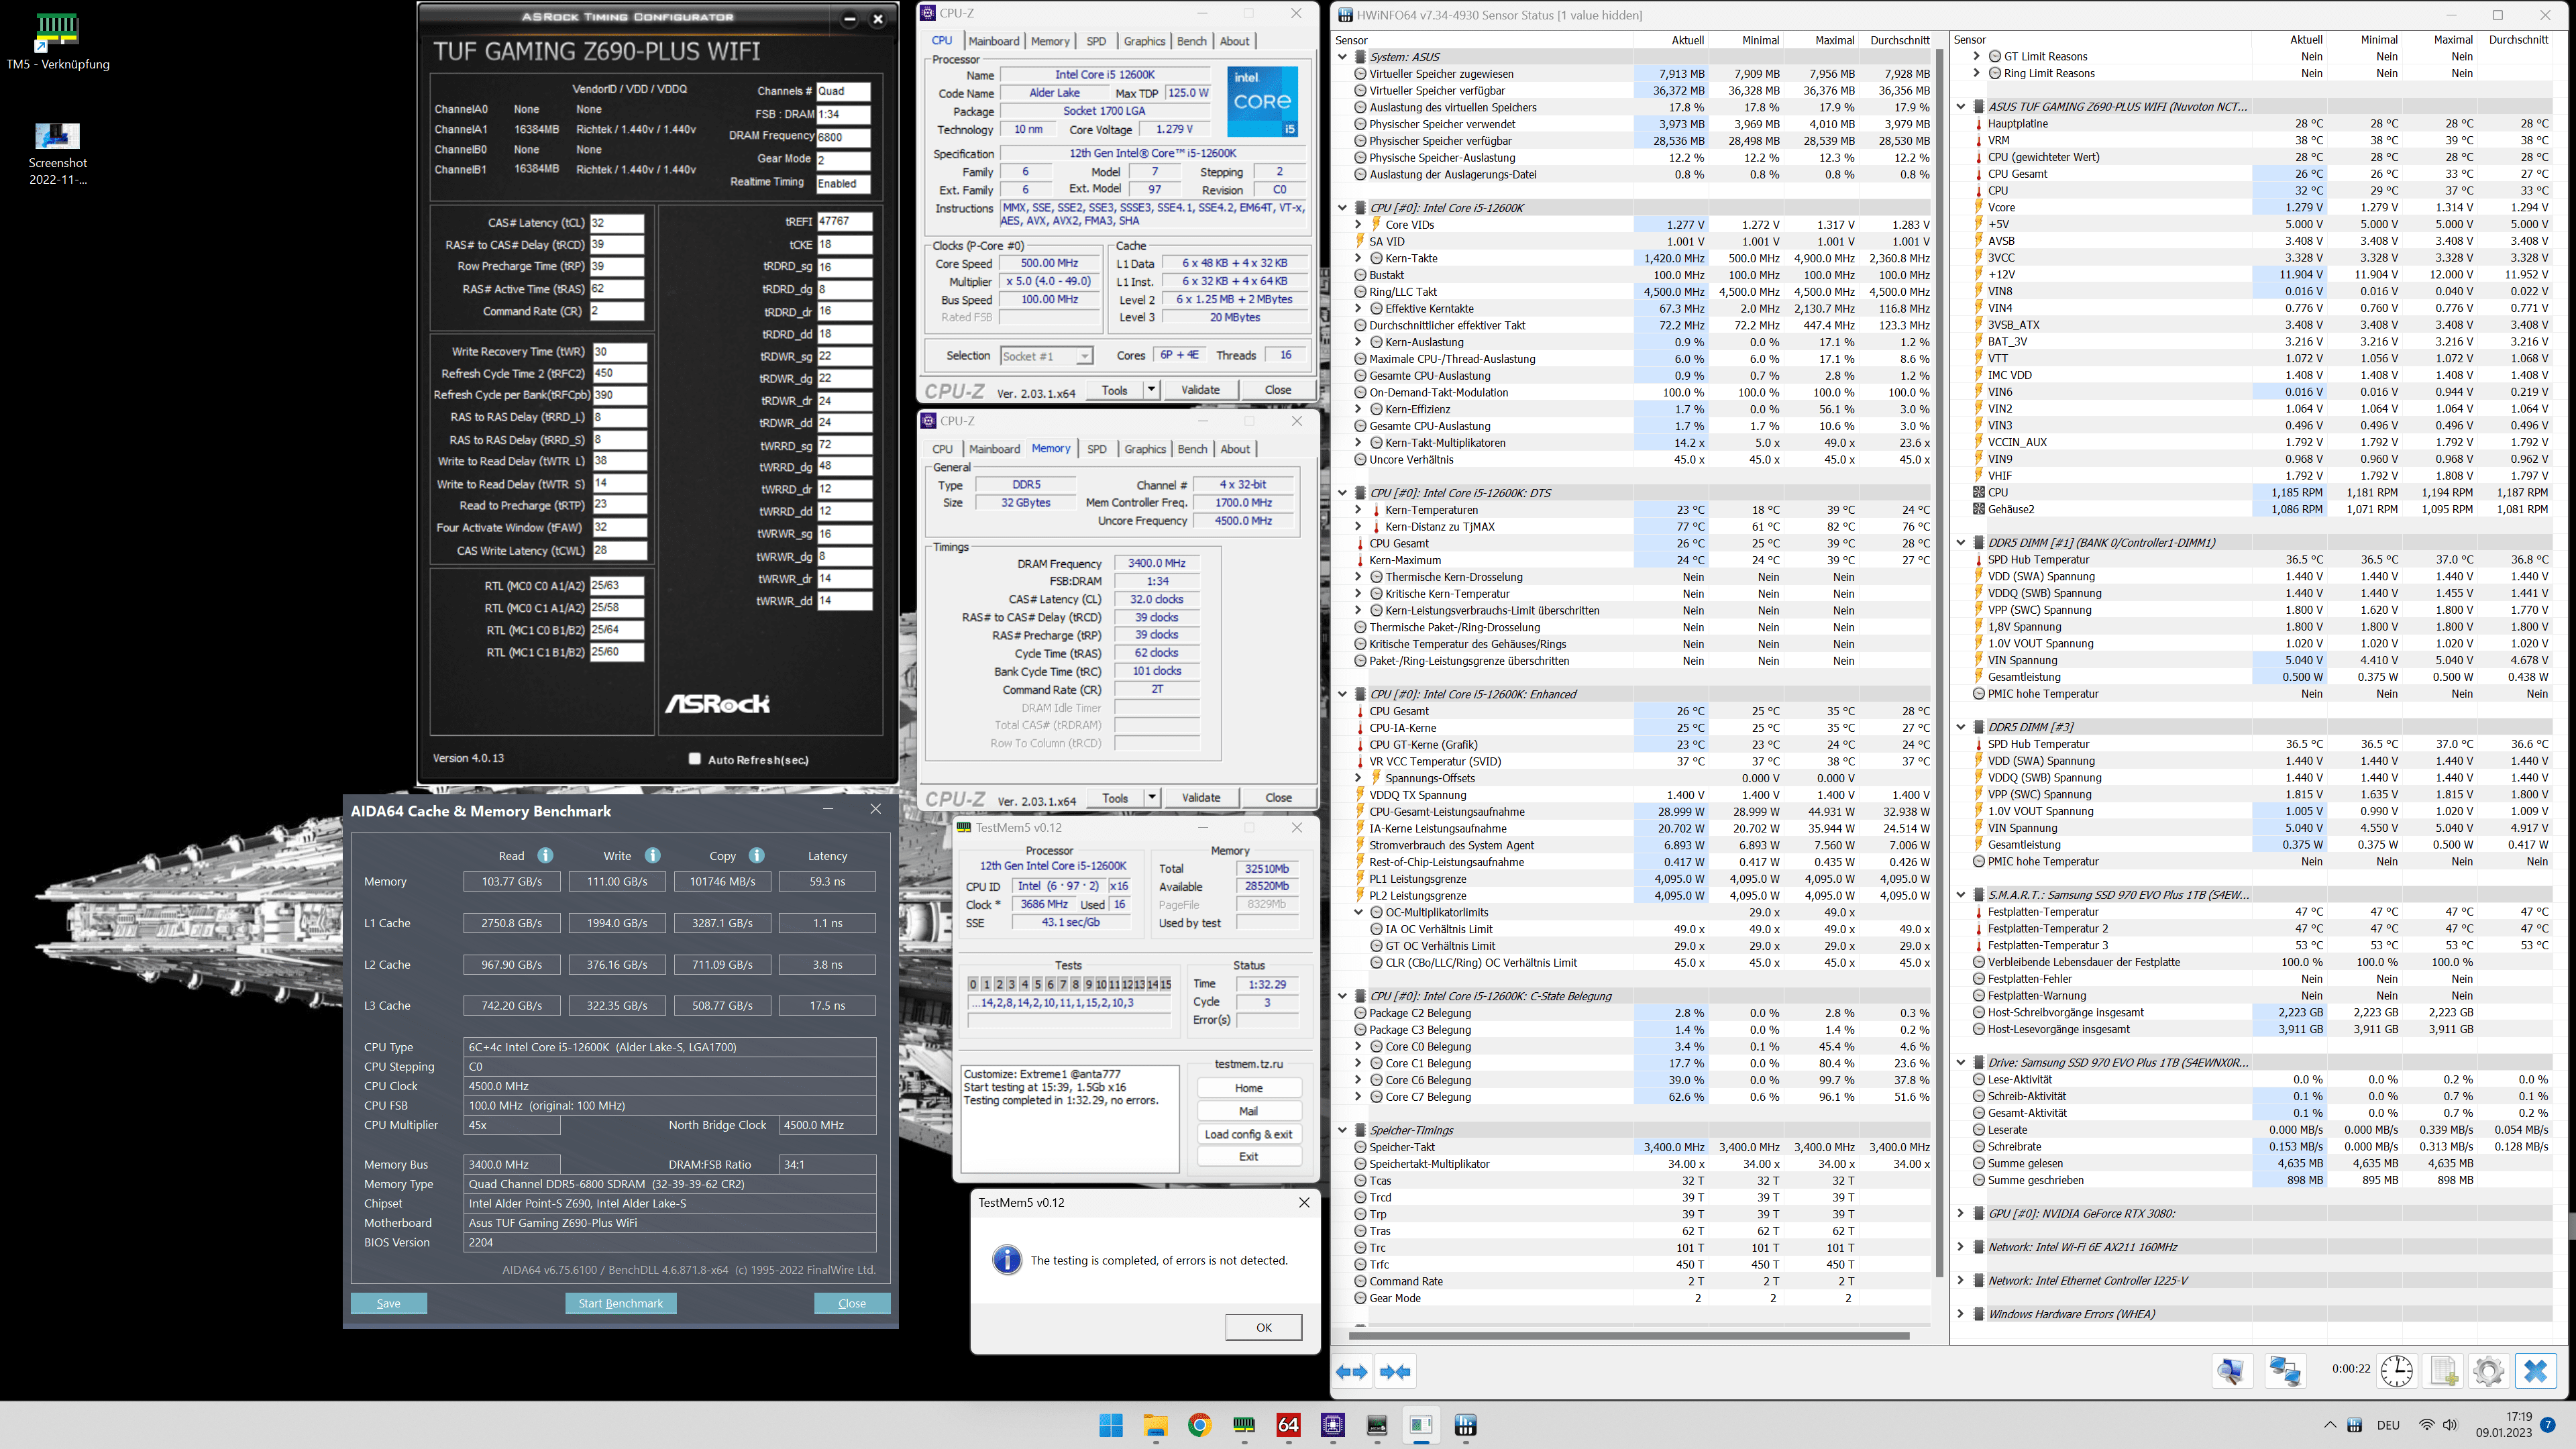Click tREFI value field 47767

pos(844,221)
